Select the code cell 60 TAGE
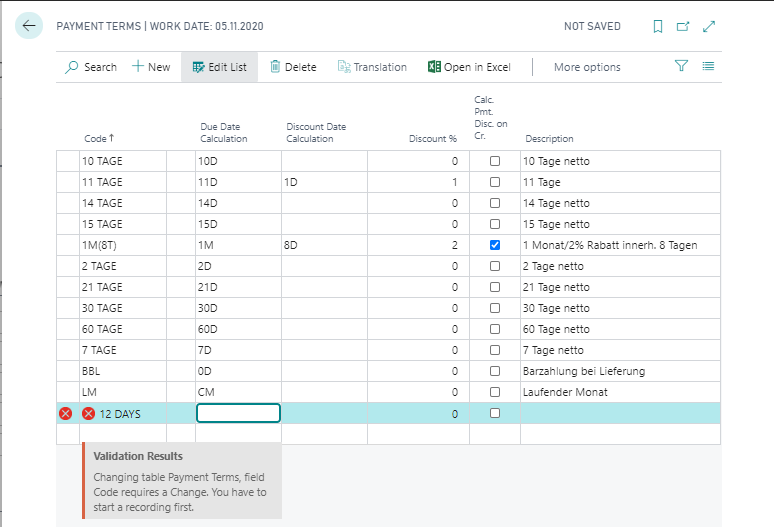The image size is (774, 527). point(123,329)
